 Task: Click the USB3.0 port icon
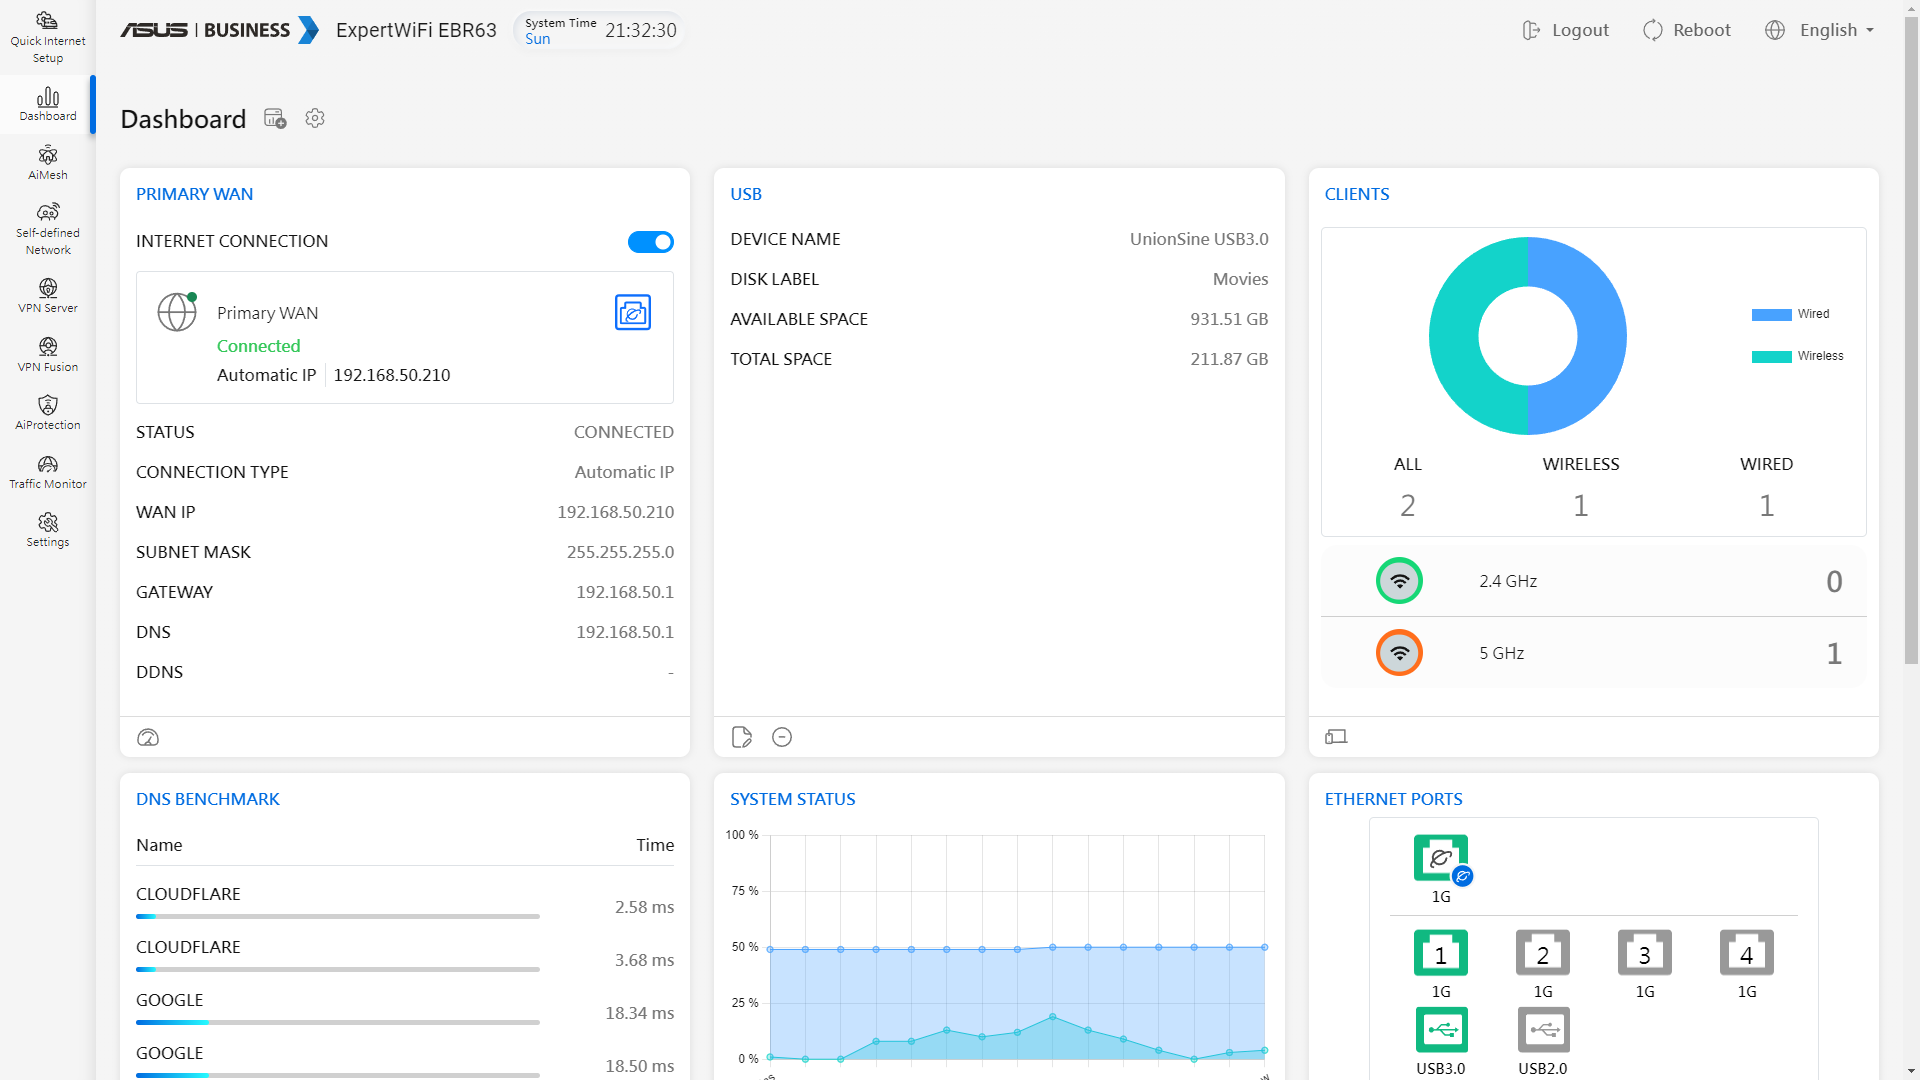pyautogui.click(x=1440, y=1030)
